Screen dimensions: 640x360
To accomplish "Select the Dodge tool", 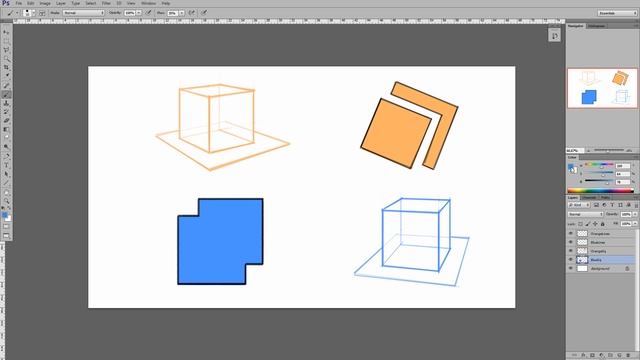I will (6, 147).
